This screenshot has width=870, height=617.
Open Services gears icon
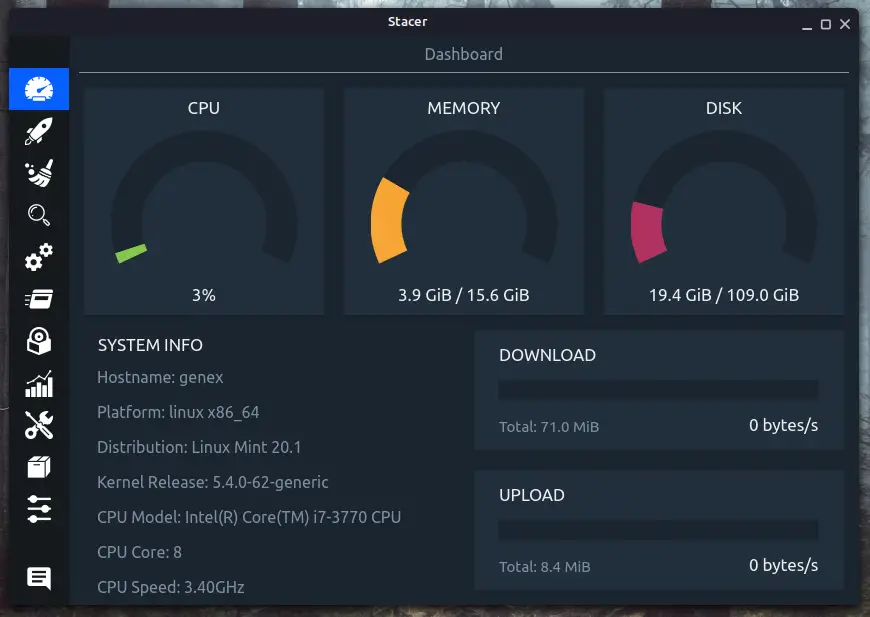pyautogui.click(x=39, y=257)
